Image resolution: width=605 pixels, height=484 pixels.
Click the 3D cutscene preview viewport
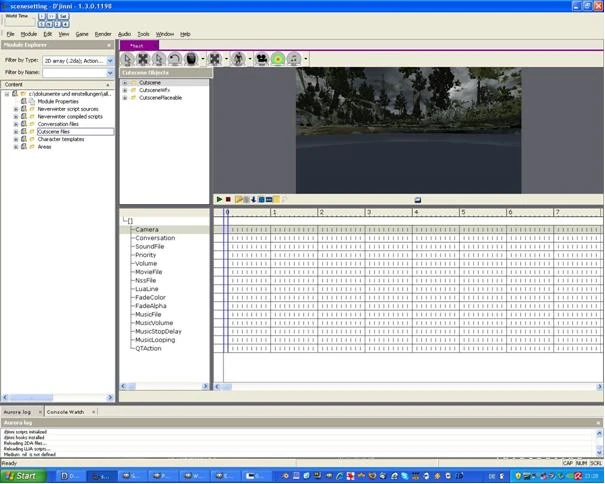coord(408,130)
